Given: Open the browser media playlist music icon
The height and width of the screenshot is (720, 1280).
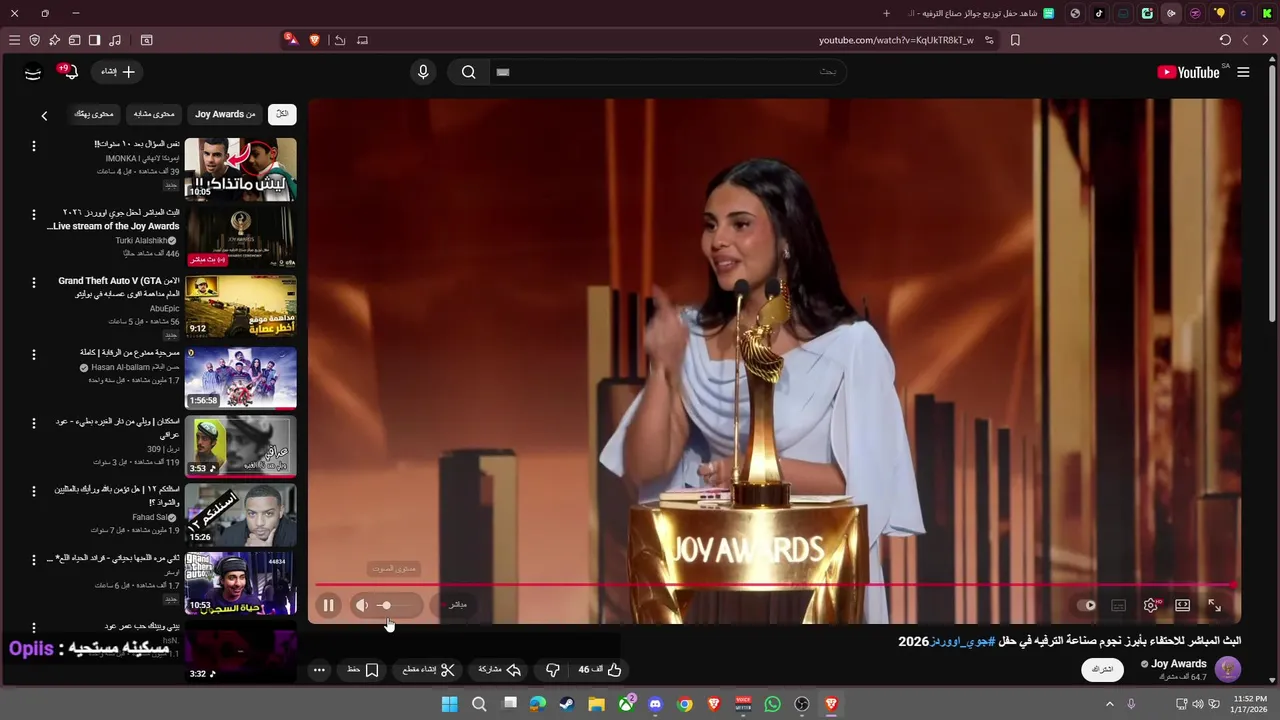Looking at the screenshot, I should click(x=115, y=40).
